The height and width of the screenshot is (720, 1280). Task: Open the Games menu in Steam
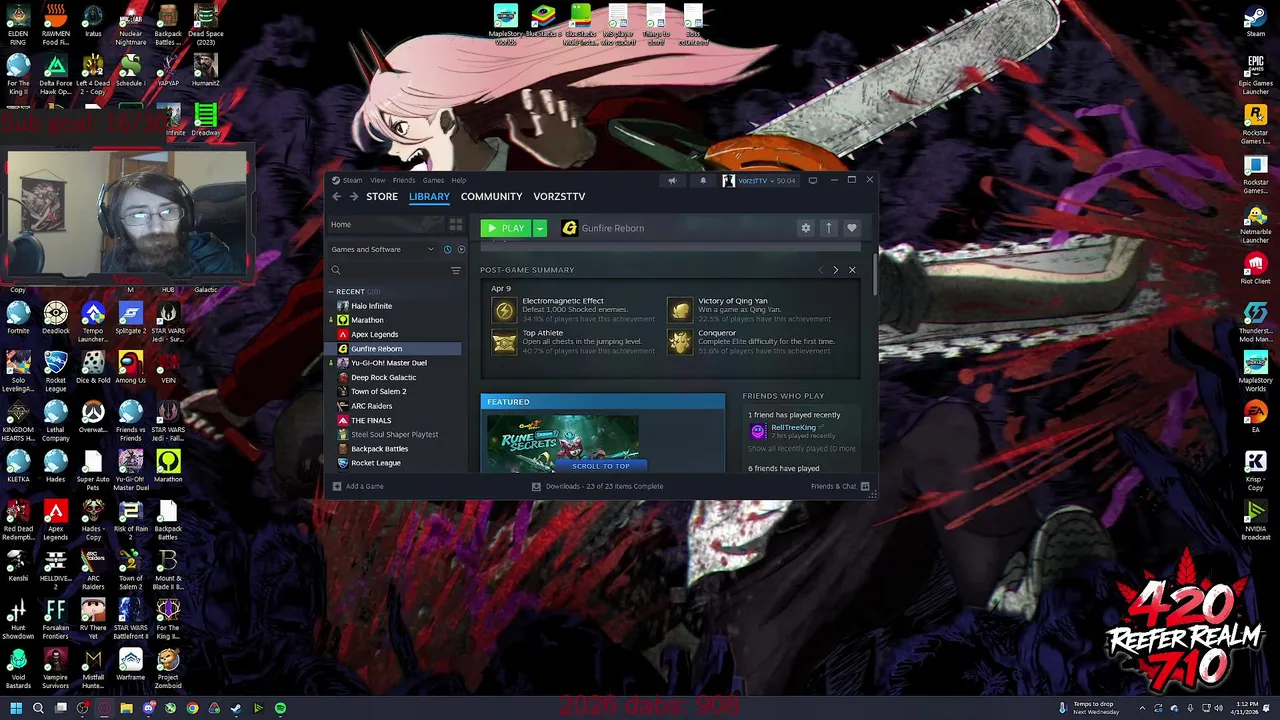point(433,180)
